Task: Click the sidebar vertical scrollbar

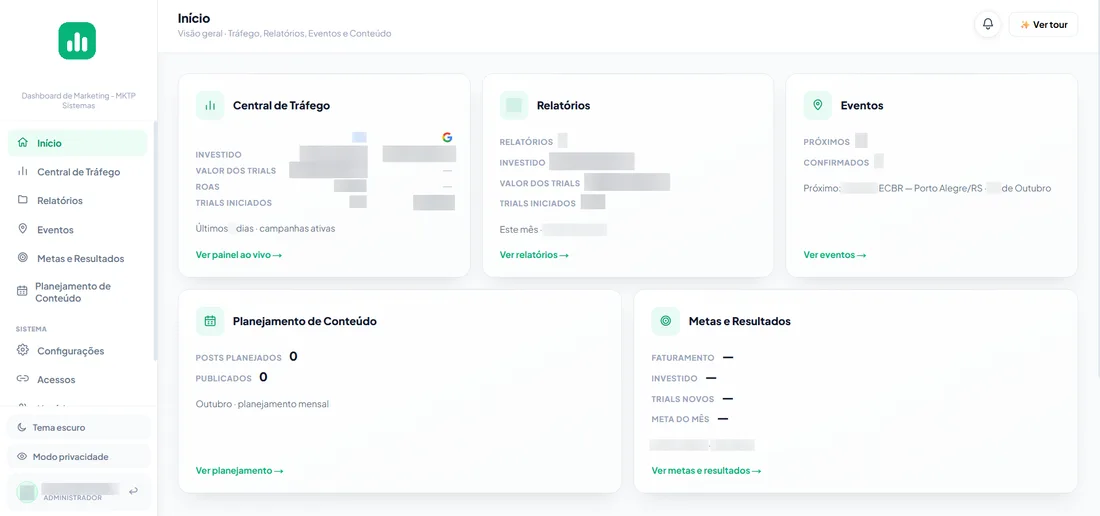Action: (155, 242)
